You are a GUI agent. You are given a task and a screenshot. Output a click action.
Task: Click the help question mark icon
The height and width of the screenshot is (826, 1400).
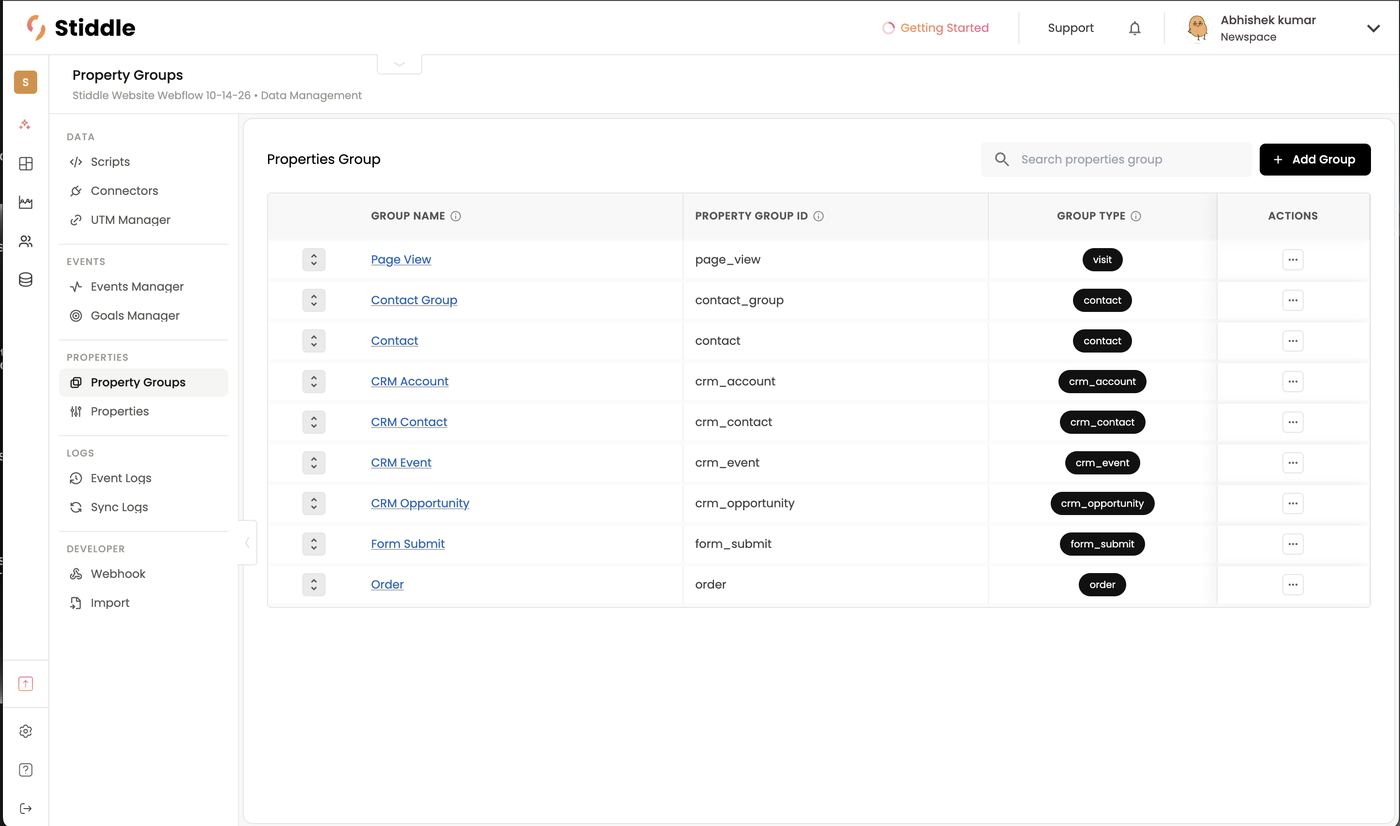pyautogui.click(x=26, y=770)
